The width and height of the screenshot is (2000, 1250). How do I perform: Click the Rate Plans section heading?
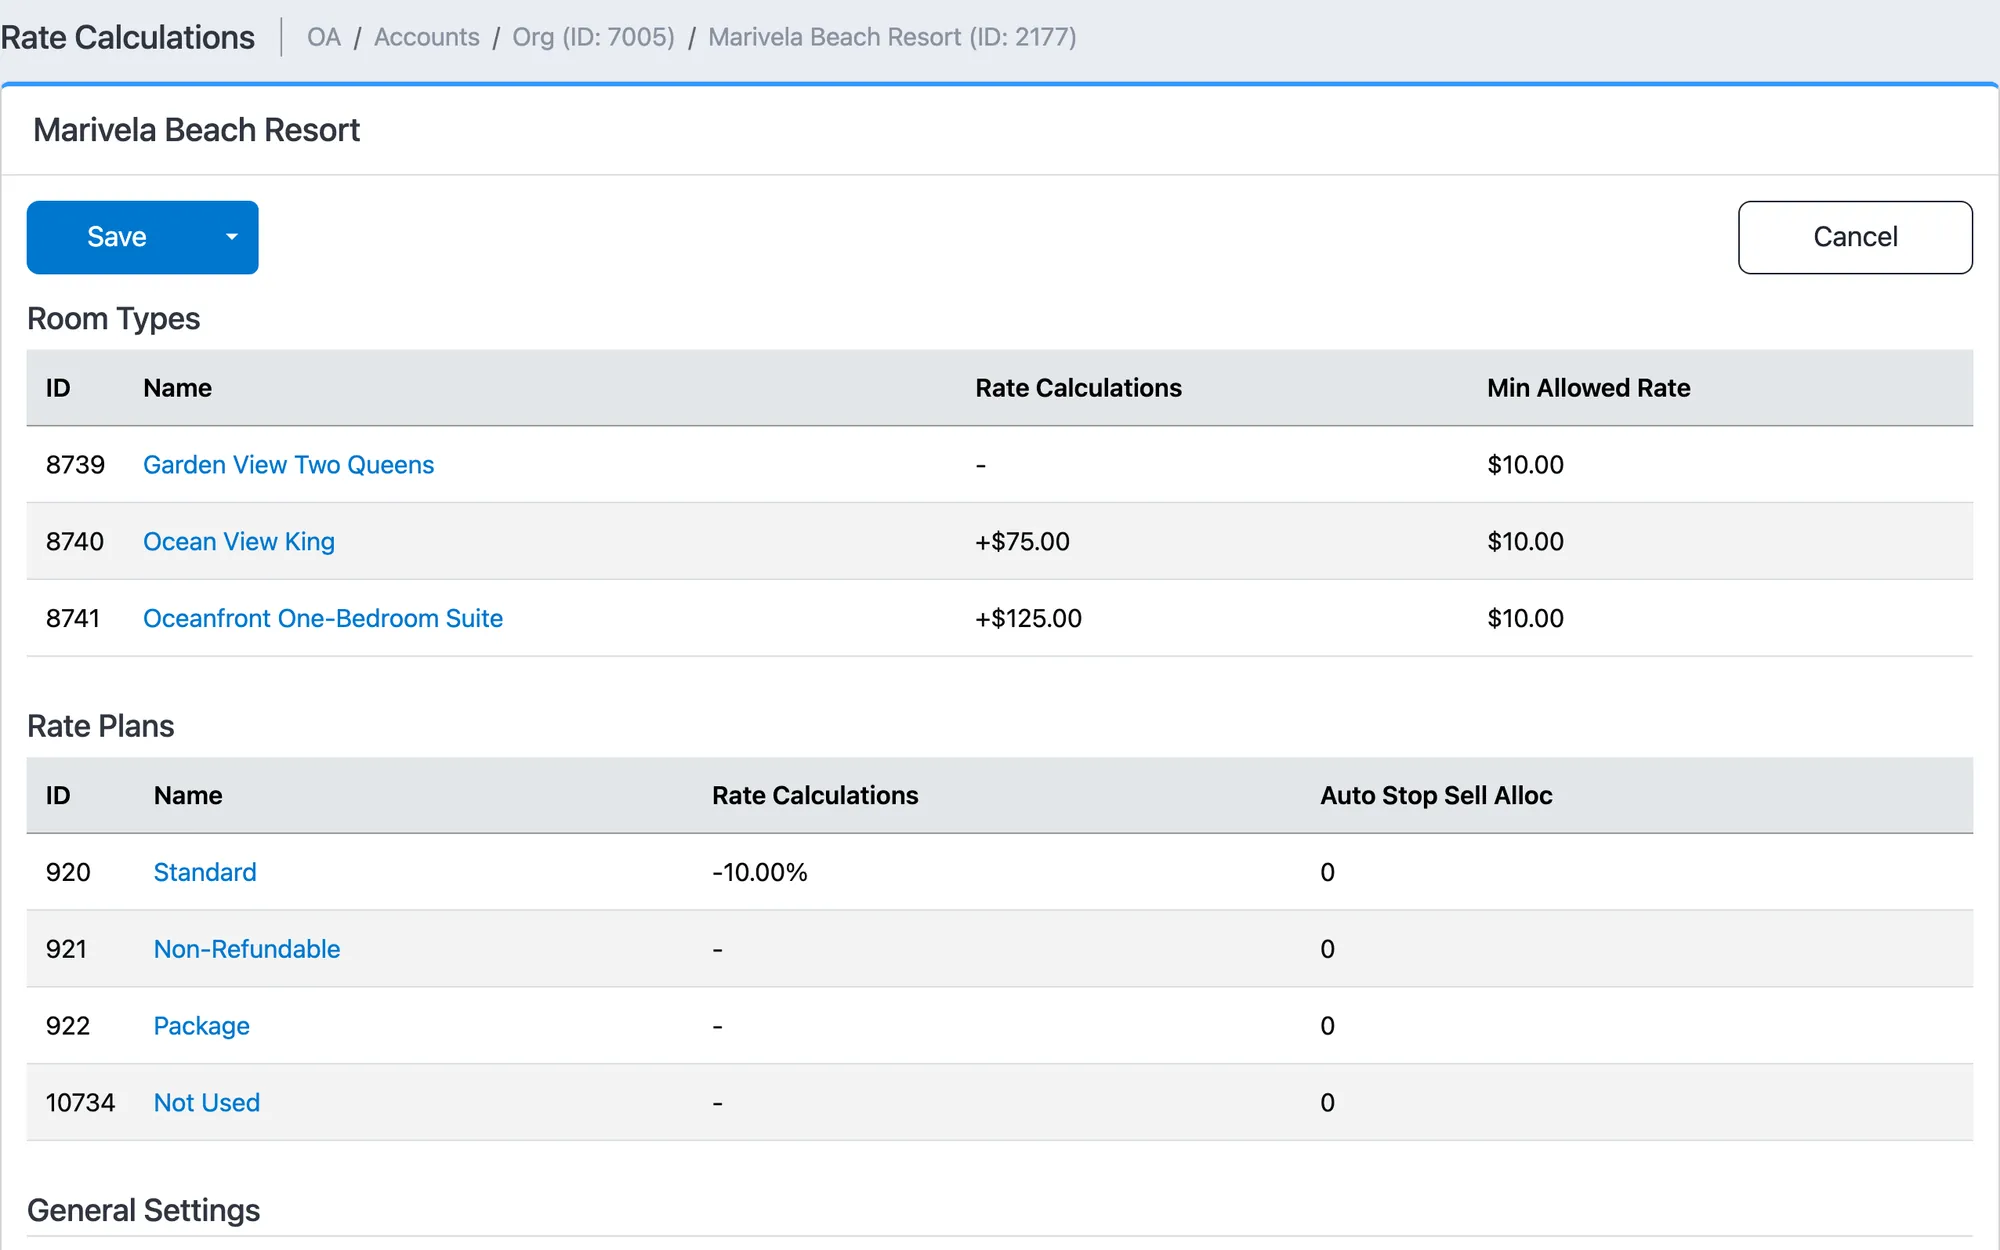[x=101, y=727]
